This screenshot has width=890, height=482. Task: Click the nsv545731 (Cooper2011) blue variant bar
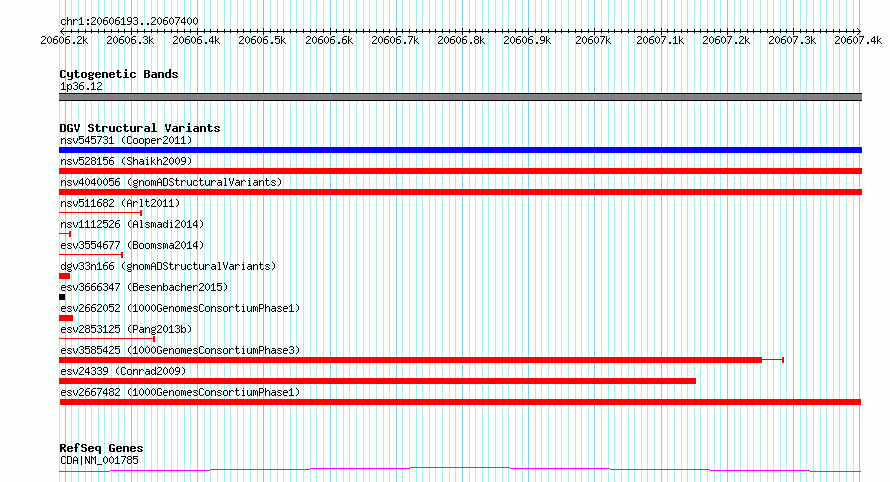(460, 150)
